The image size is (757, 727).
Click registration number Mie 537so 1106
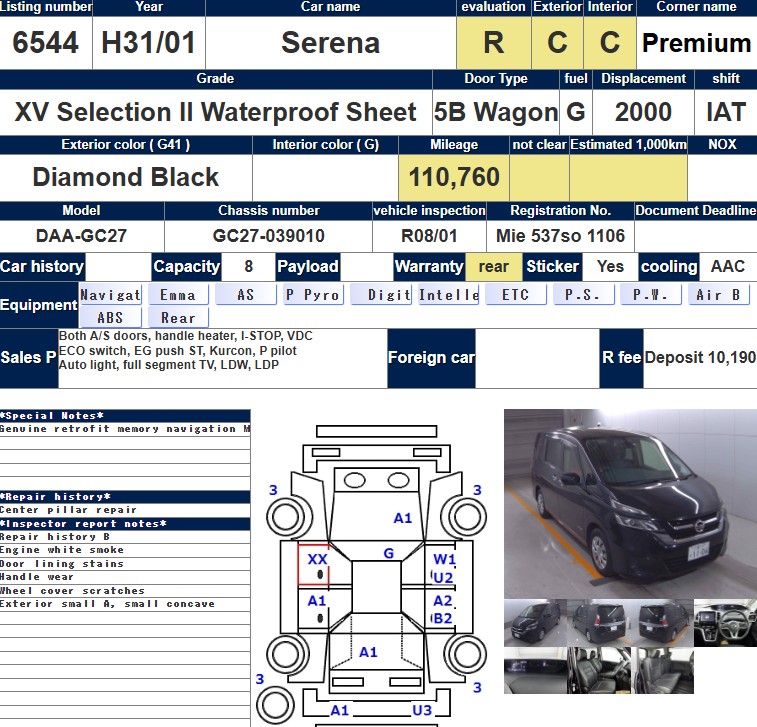tap(560, 236)
